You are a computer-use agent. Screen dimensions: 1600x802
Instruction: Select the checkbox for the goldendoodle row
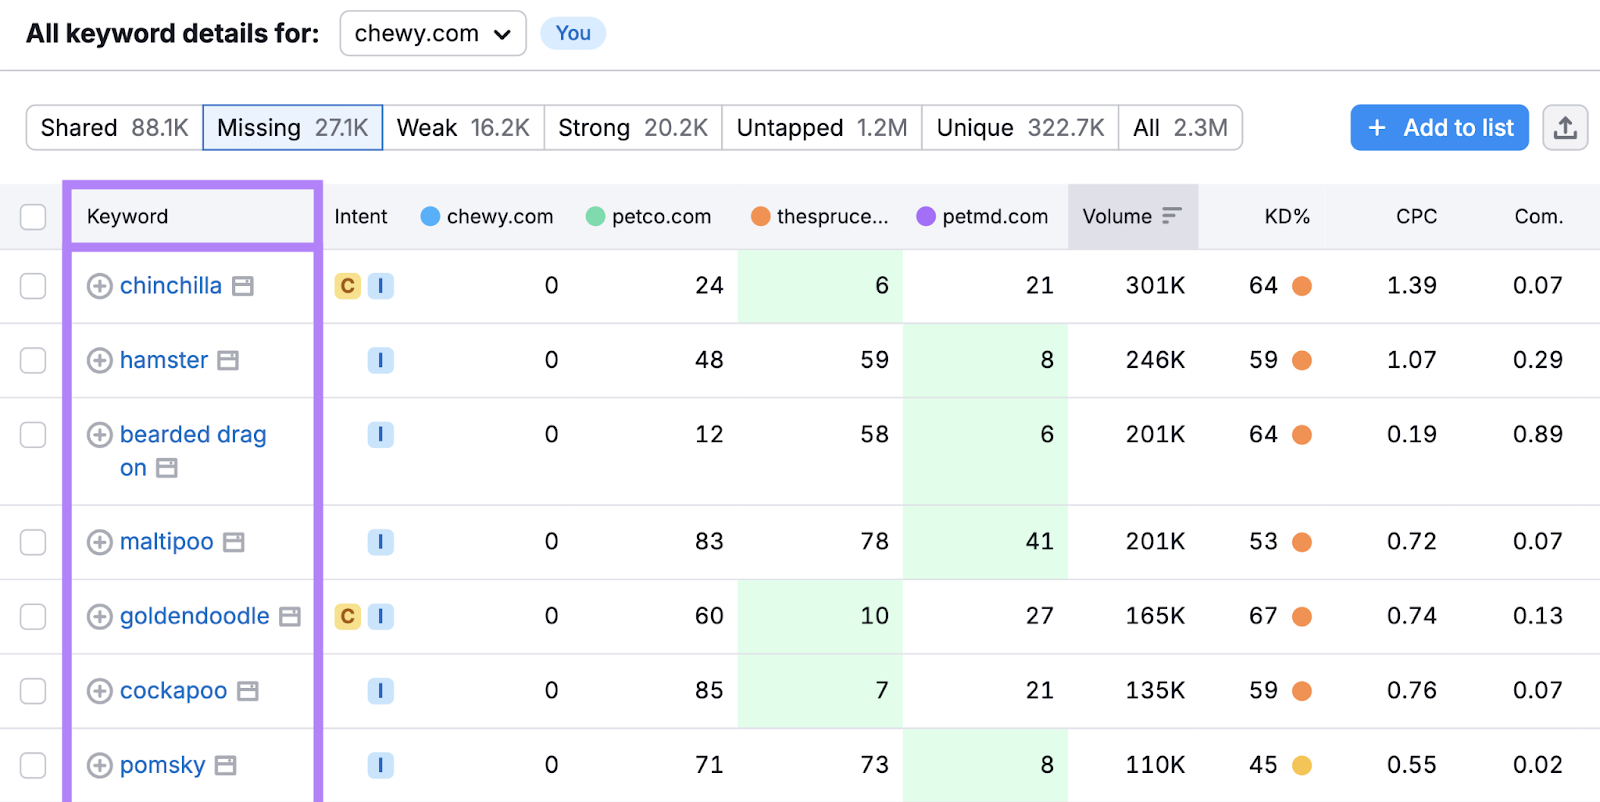[33, 617]
